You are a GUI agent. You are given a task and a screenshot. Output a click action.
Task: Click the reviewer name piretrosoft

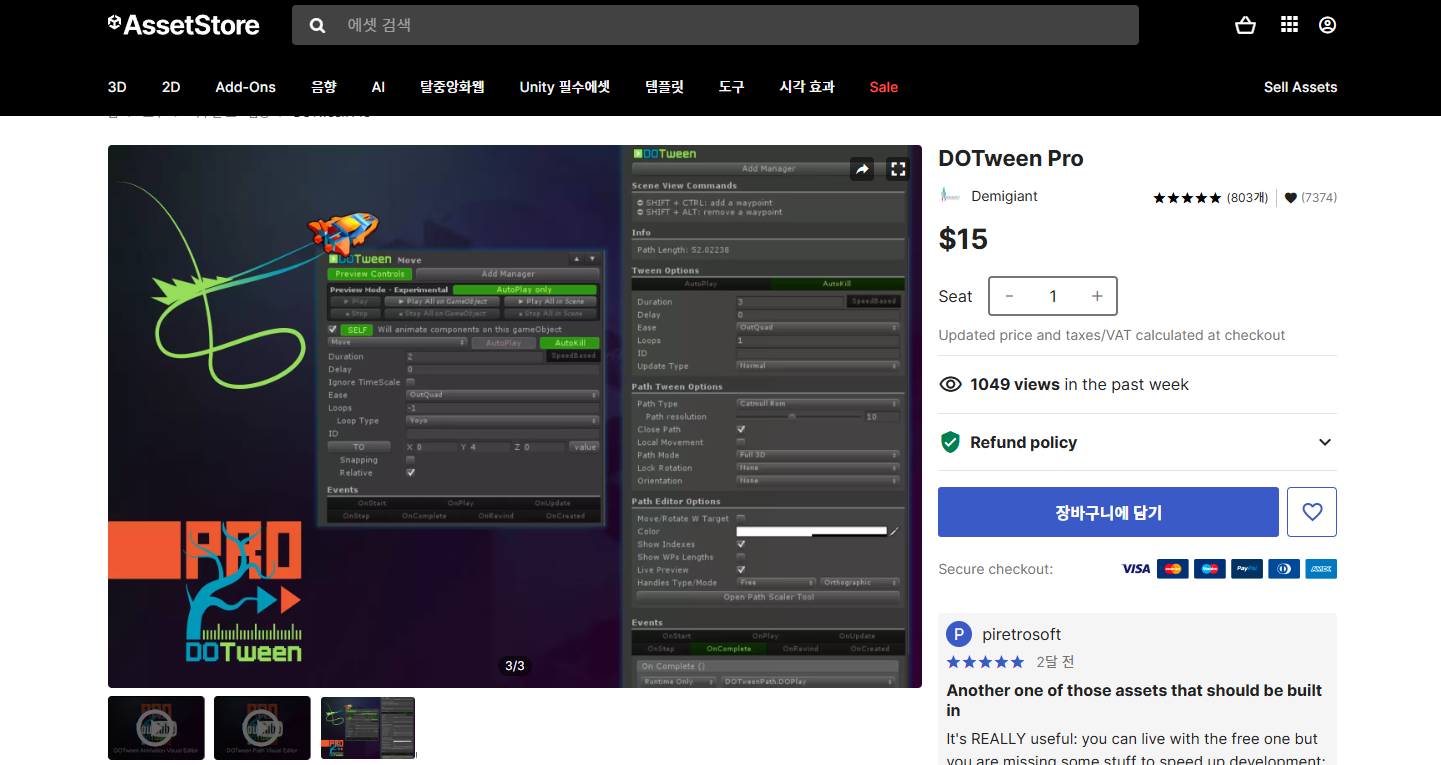coord(1021,634)
